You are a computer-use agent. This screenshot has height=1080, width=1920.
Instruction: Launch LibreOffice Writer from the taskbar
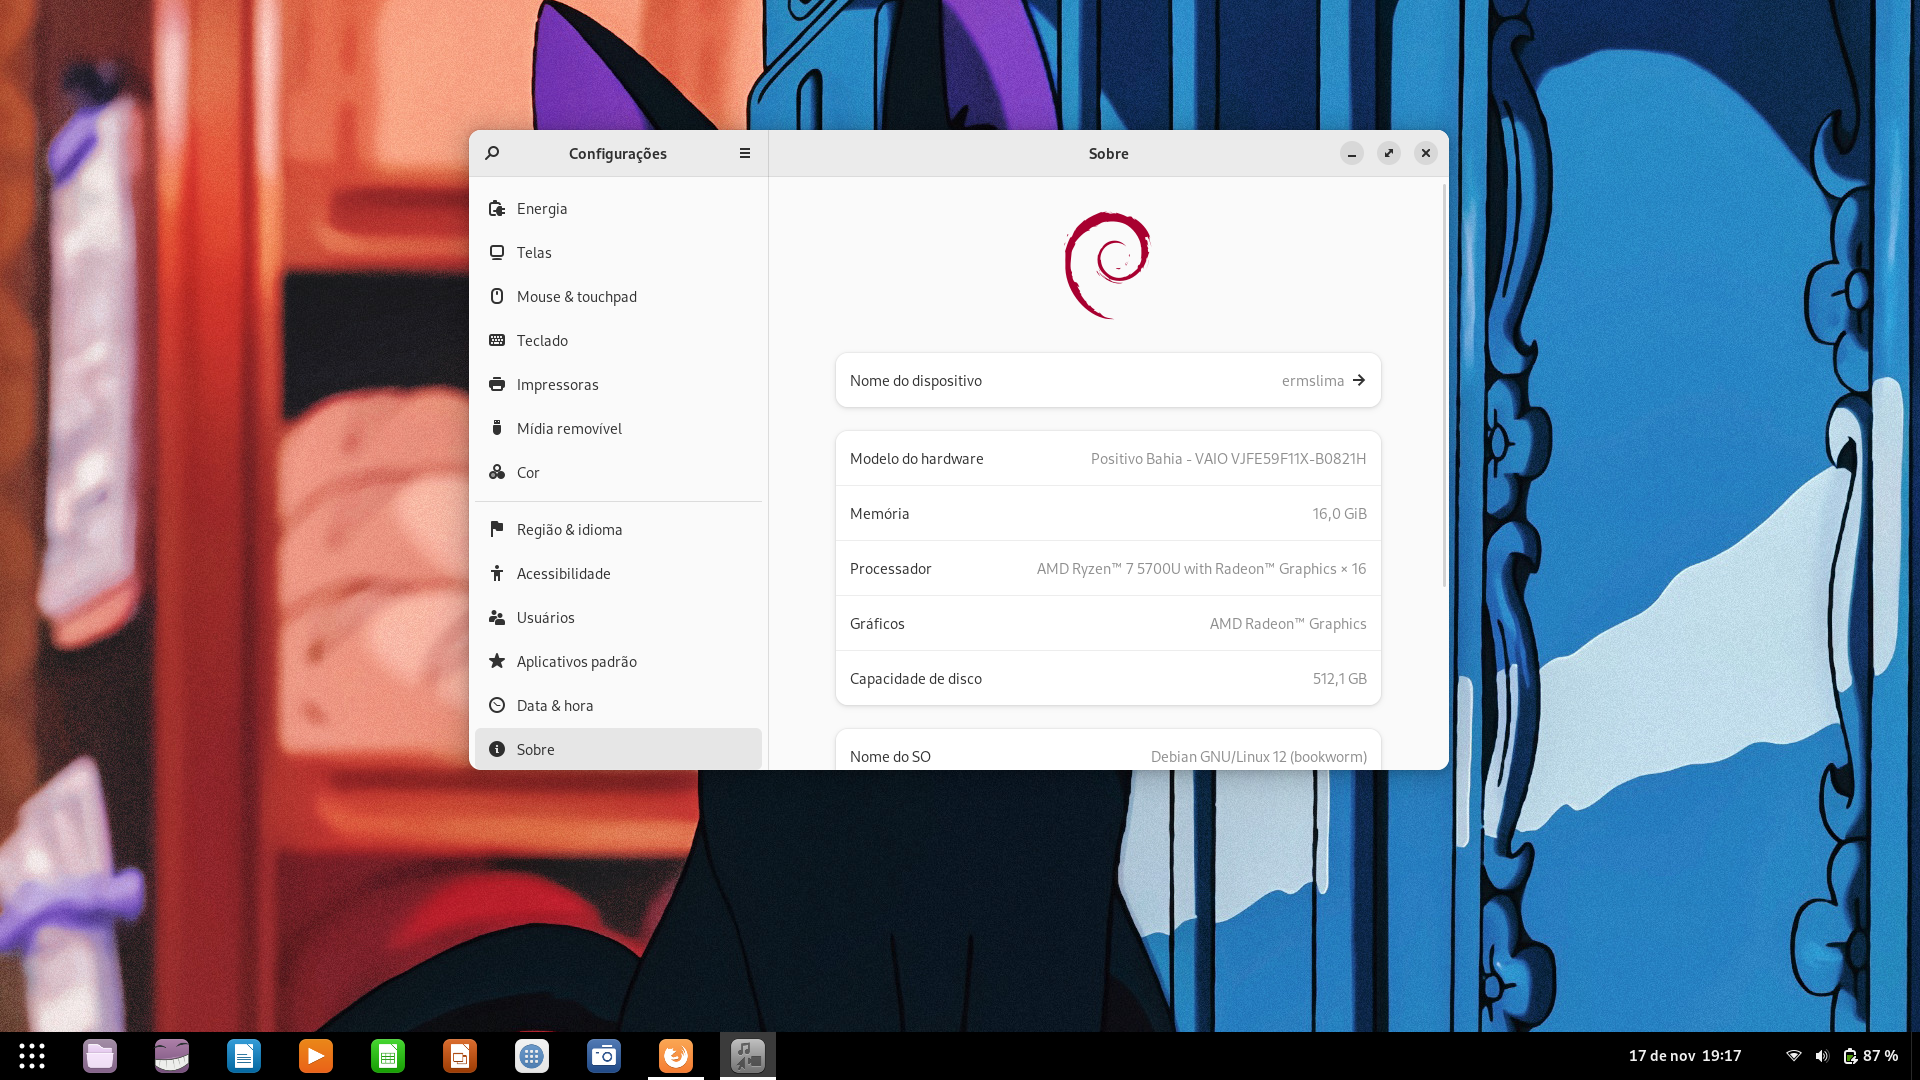(244, 1056)
